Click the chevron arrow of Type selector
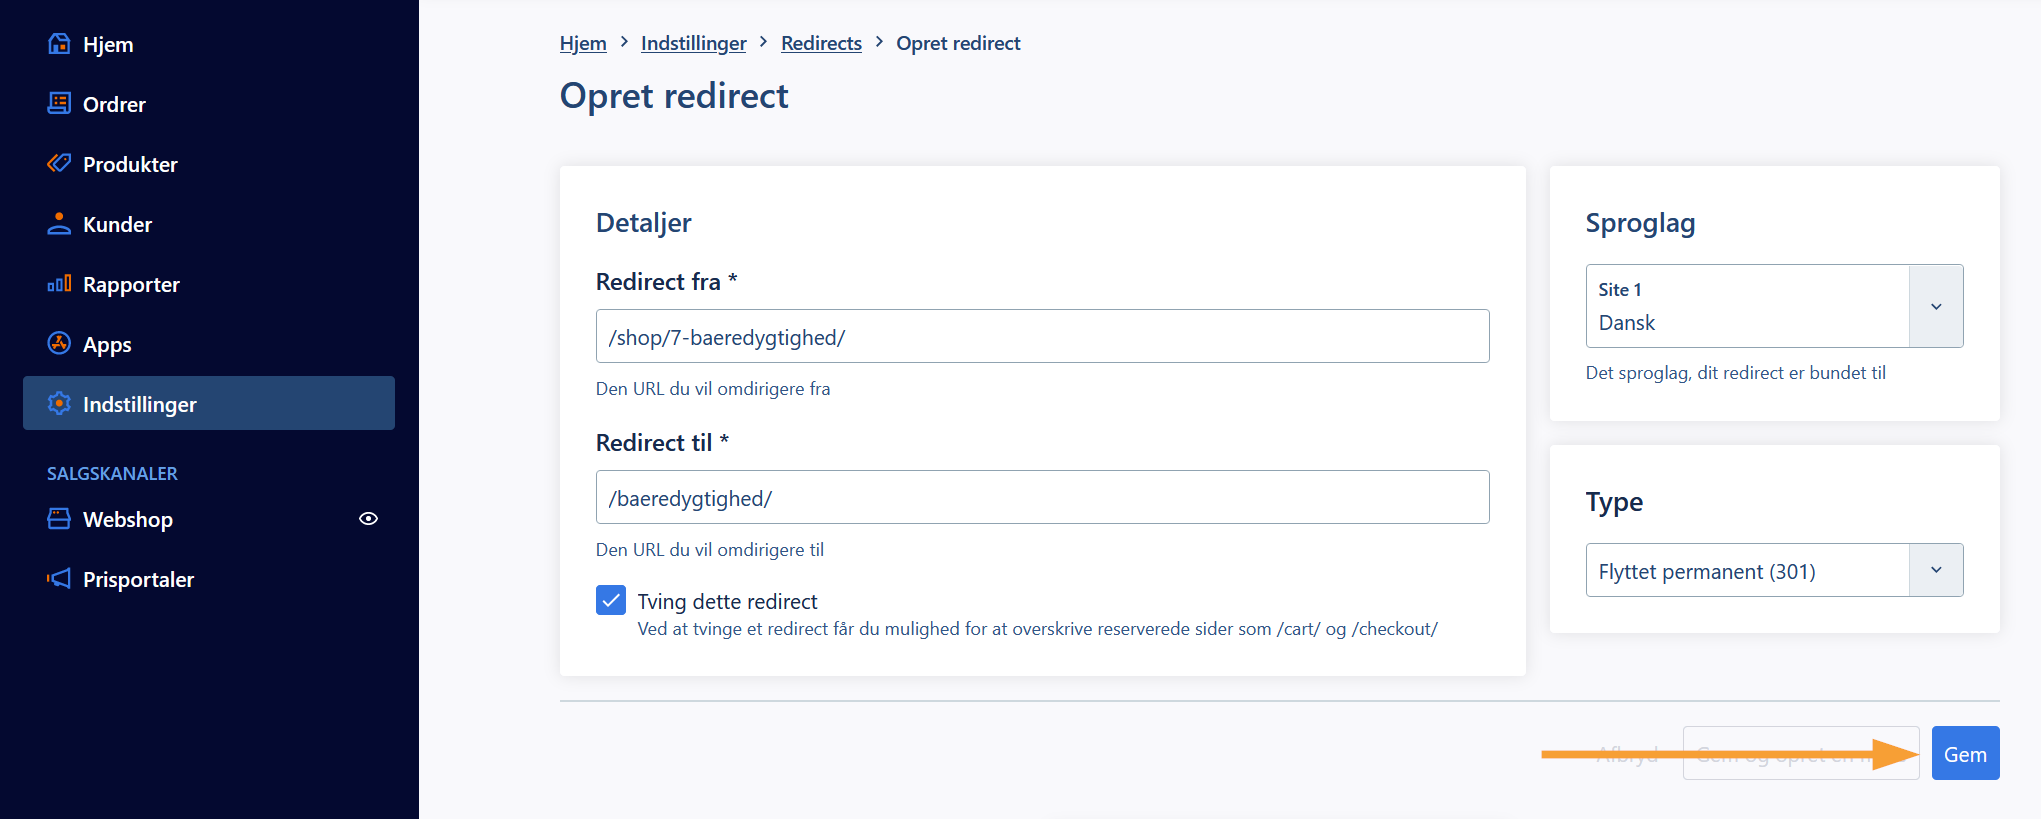The image size is (2041, 819). 1936,570
